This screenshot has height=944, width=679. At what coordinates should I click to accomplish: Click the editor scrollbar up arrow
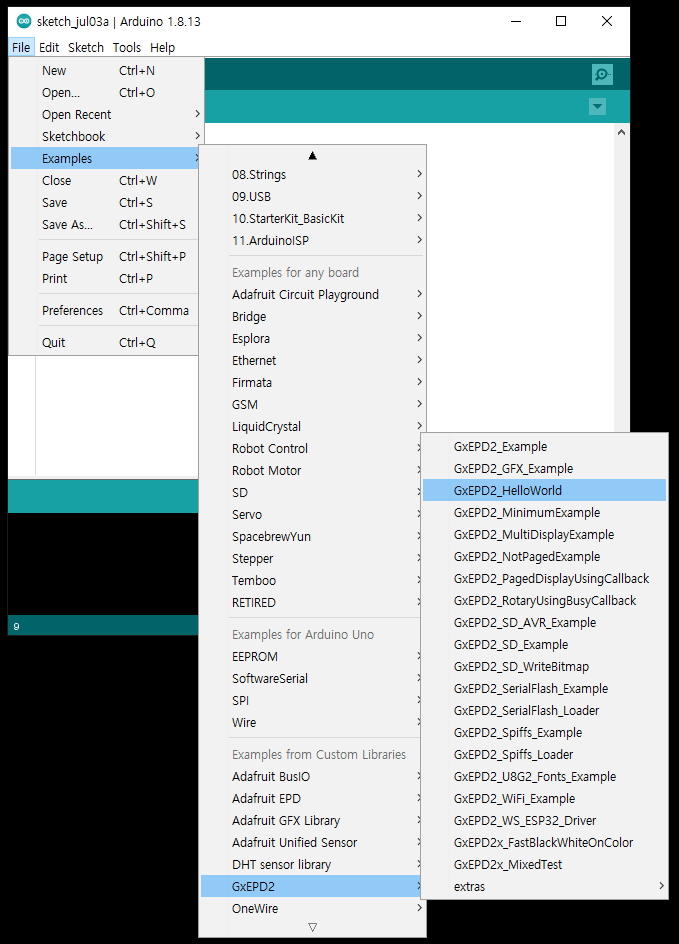(621, 132)
